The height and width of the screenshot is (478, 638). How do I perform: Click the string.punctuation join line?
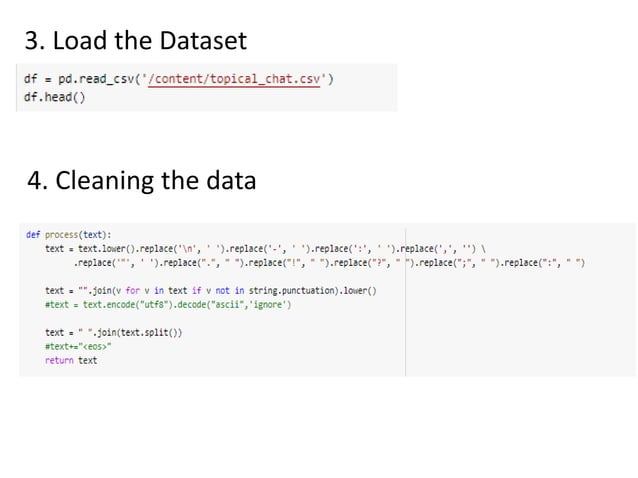211,290
